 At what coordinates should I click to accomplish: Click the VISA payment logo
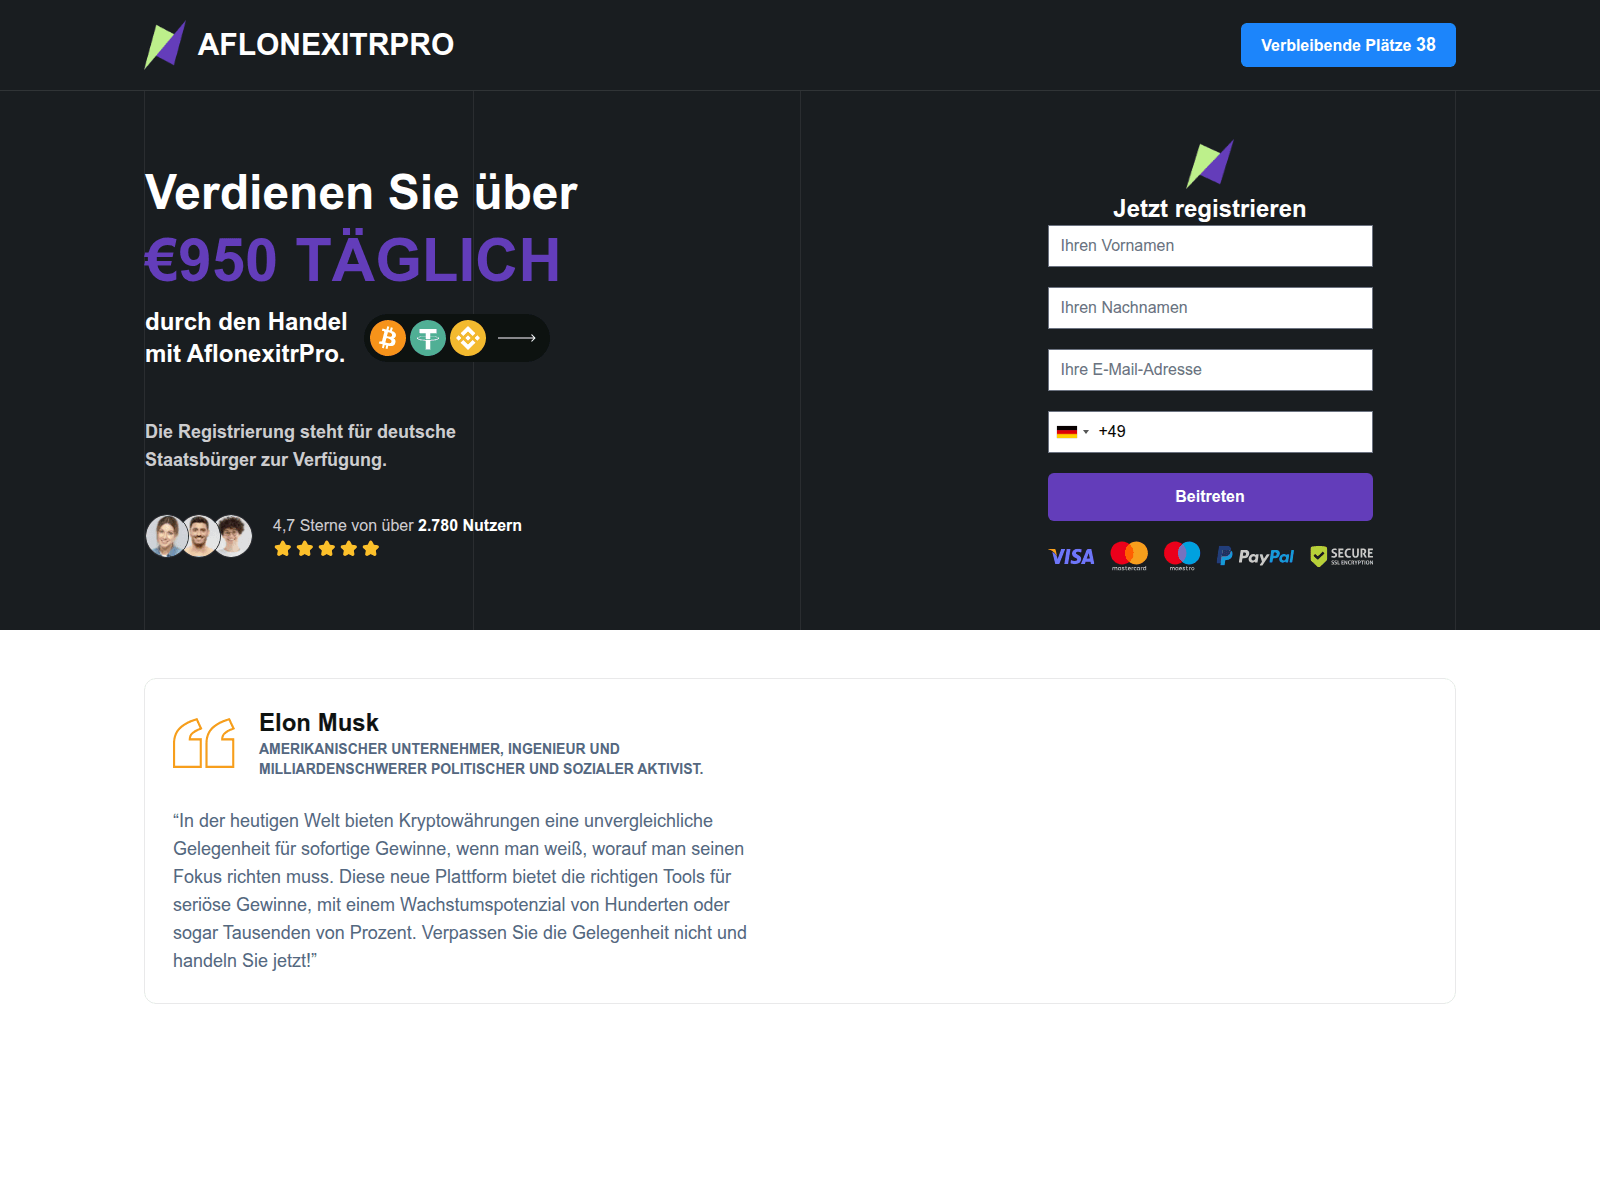tap(1072, 556)
